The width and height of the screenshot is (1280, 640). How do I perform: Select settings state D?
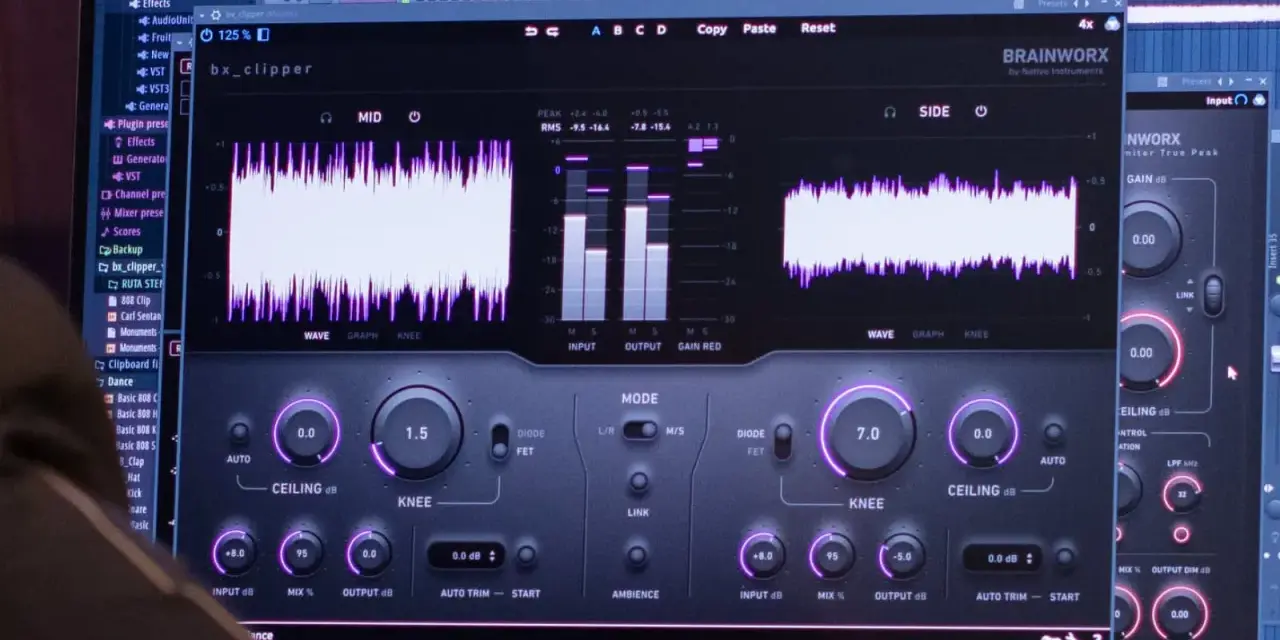(x=661, y=30)
